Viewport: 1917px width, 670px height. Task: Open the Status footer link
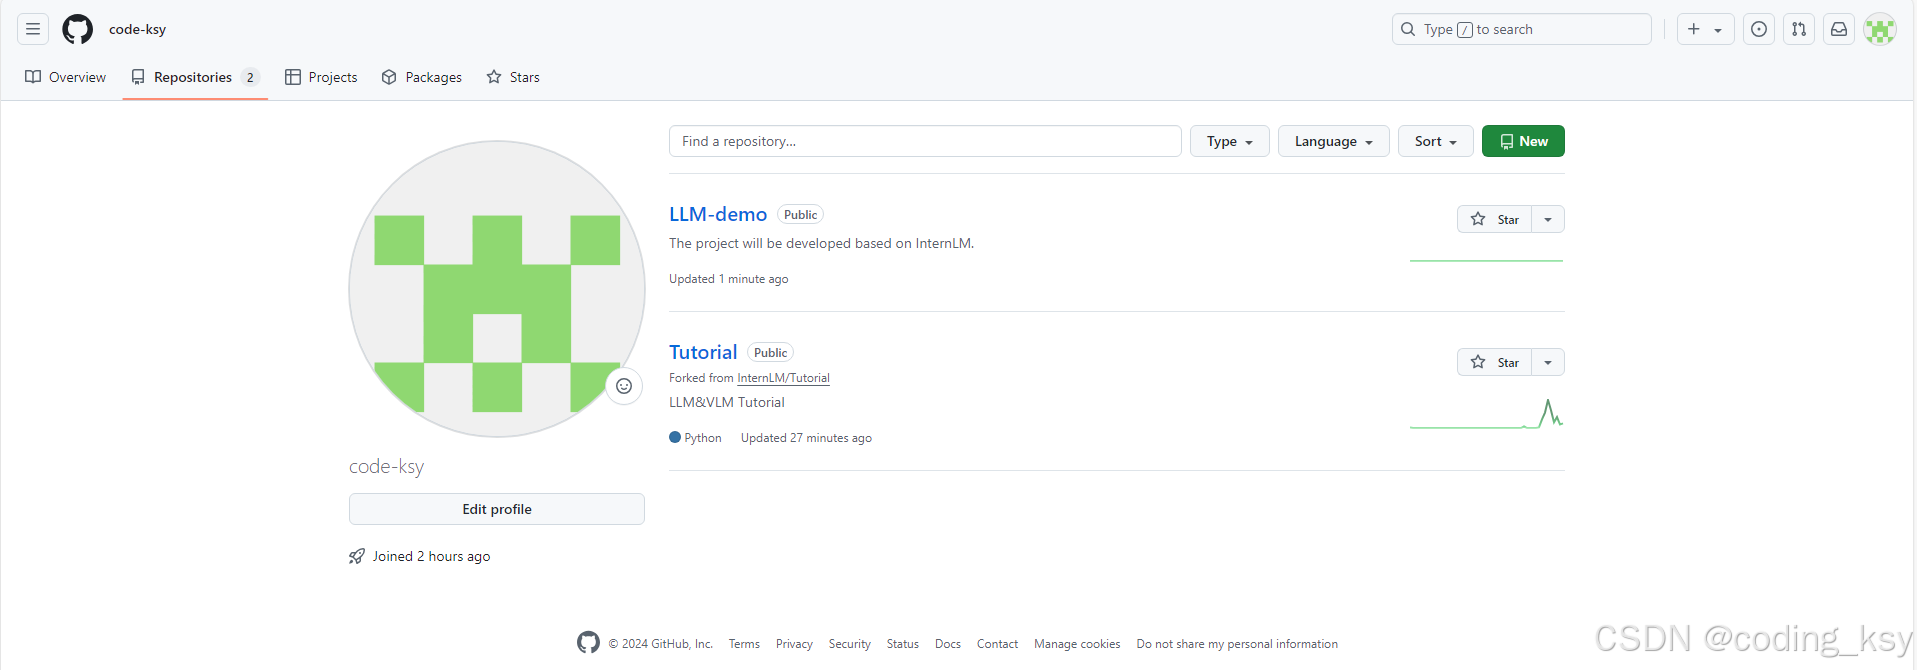(x=902, y=644)
